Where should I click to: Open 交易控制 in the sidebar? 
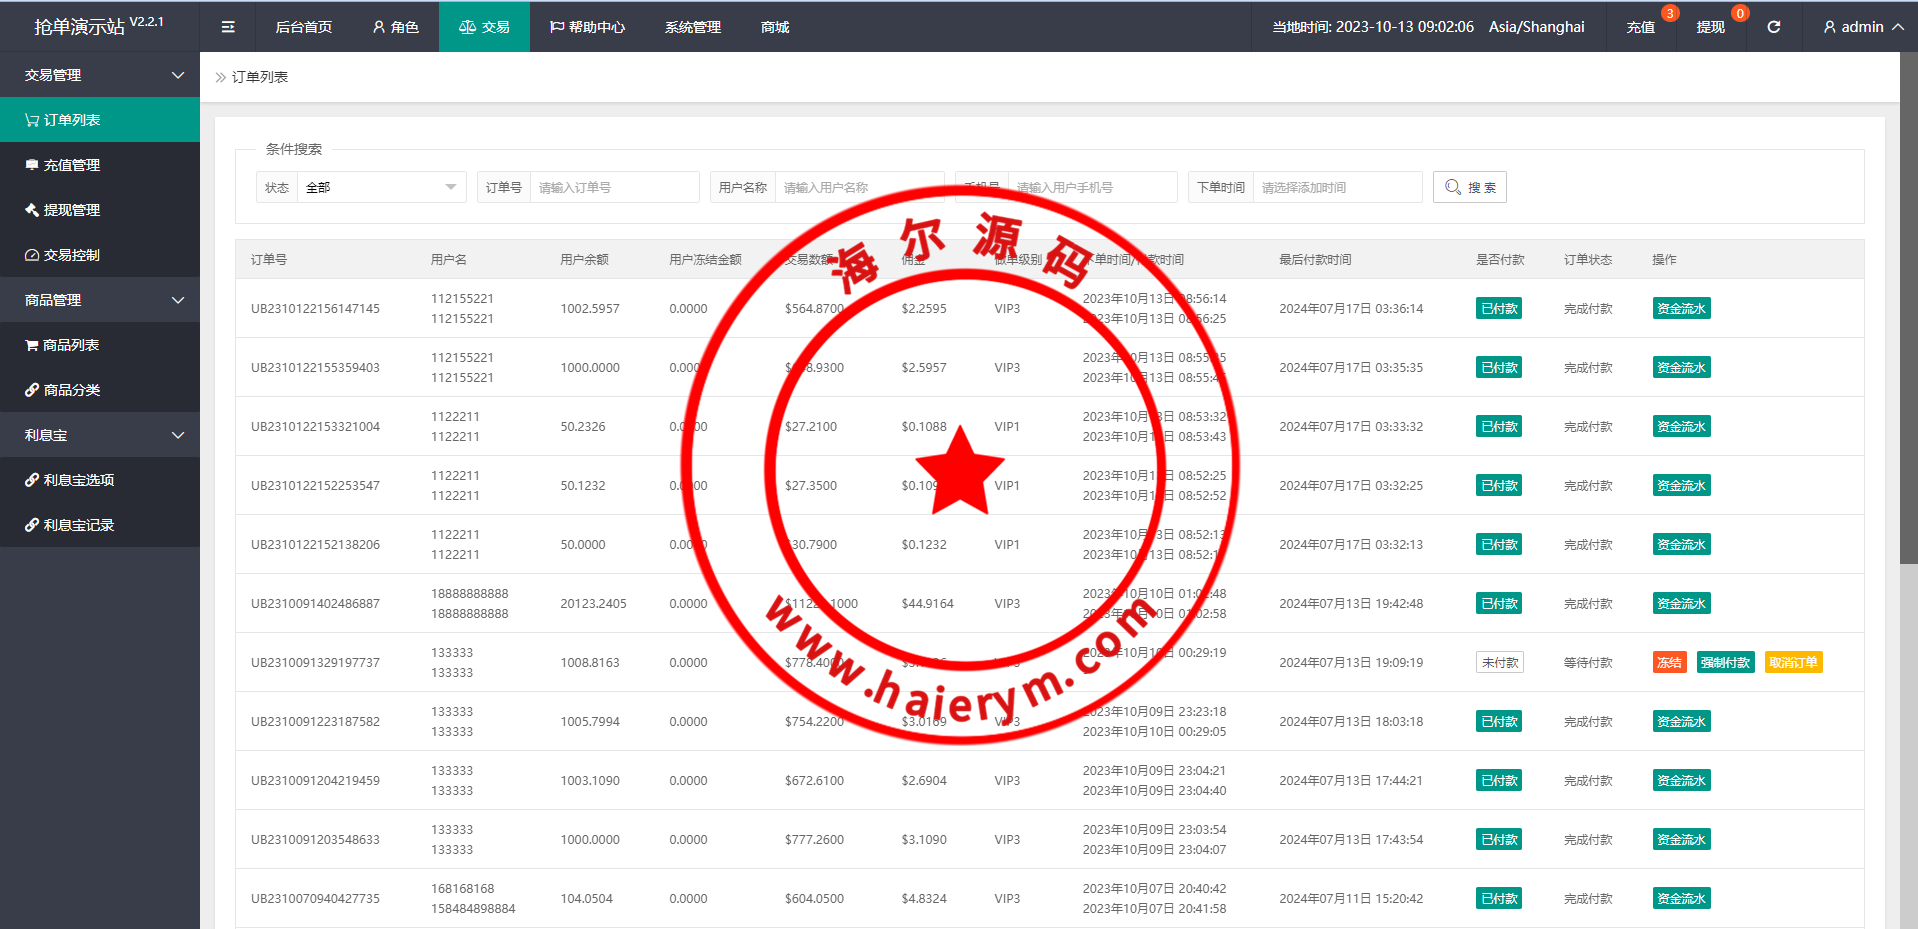[72, 255]
